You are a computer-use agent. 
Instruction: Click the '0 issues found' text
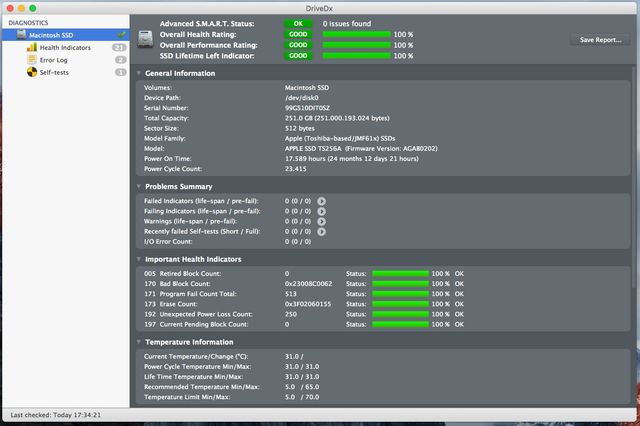(347, 24)
